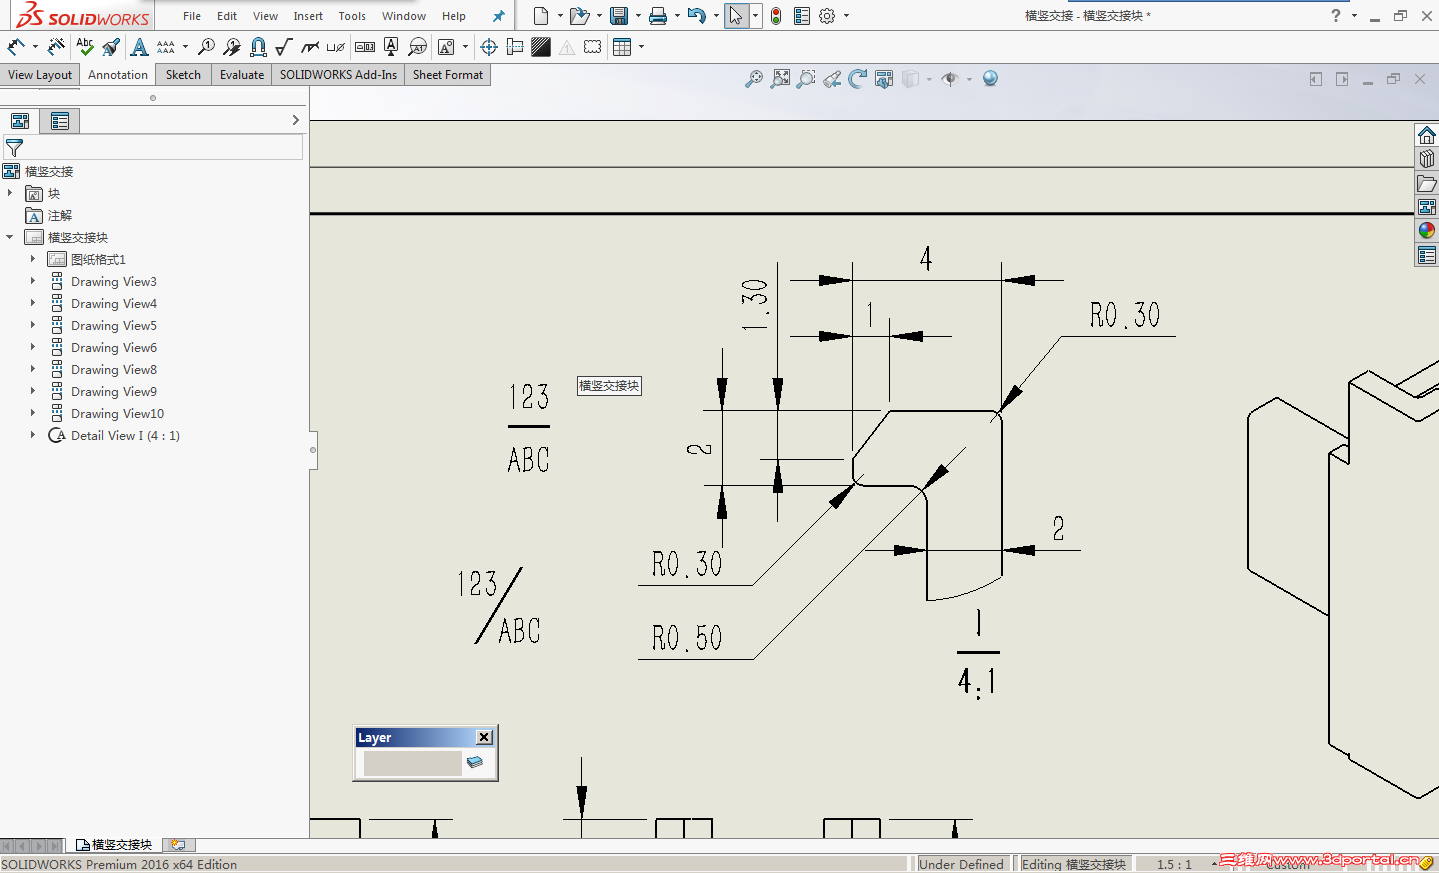Save the current drawing document
The image size is (1439, 873).
click(619, 16)
